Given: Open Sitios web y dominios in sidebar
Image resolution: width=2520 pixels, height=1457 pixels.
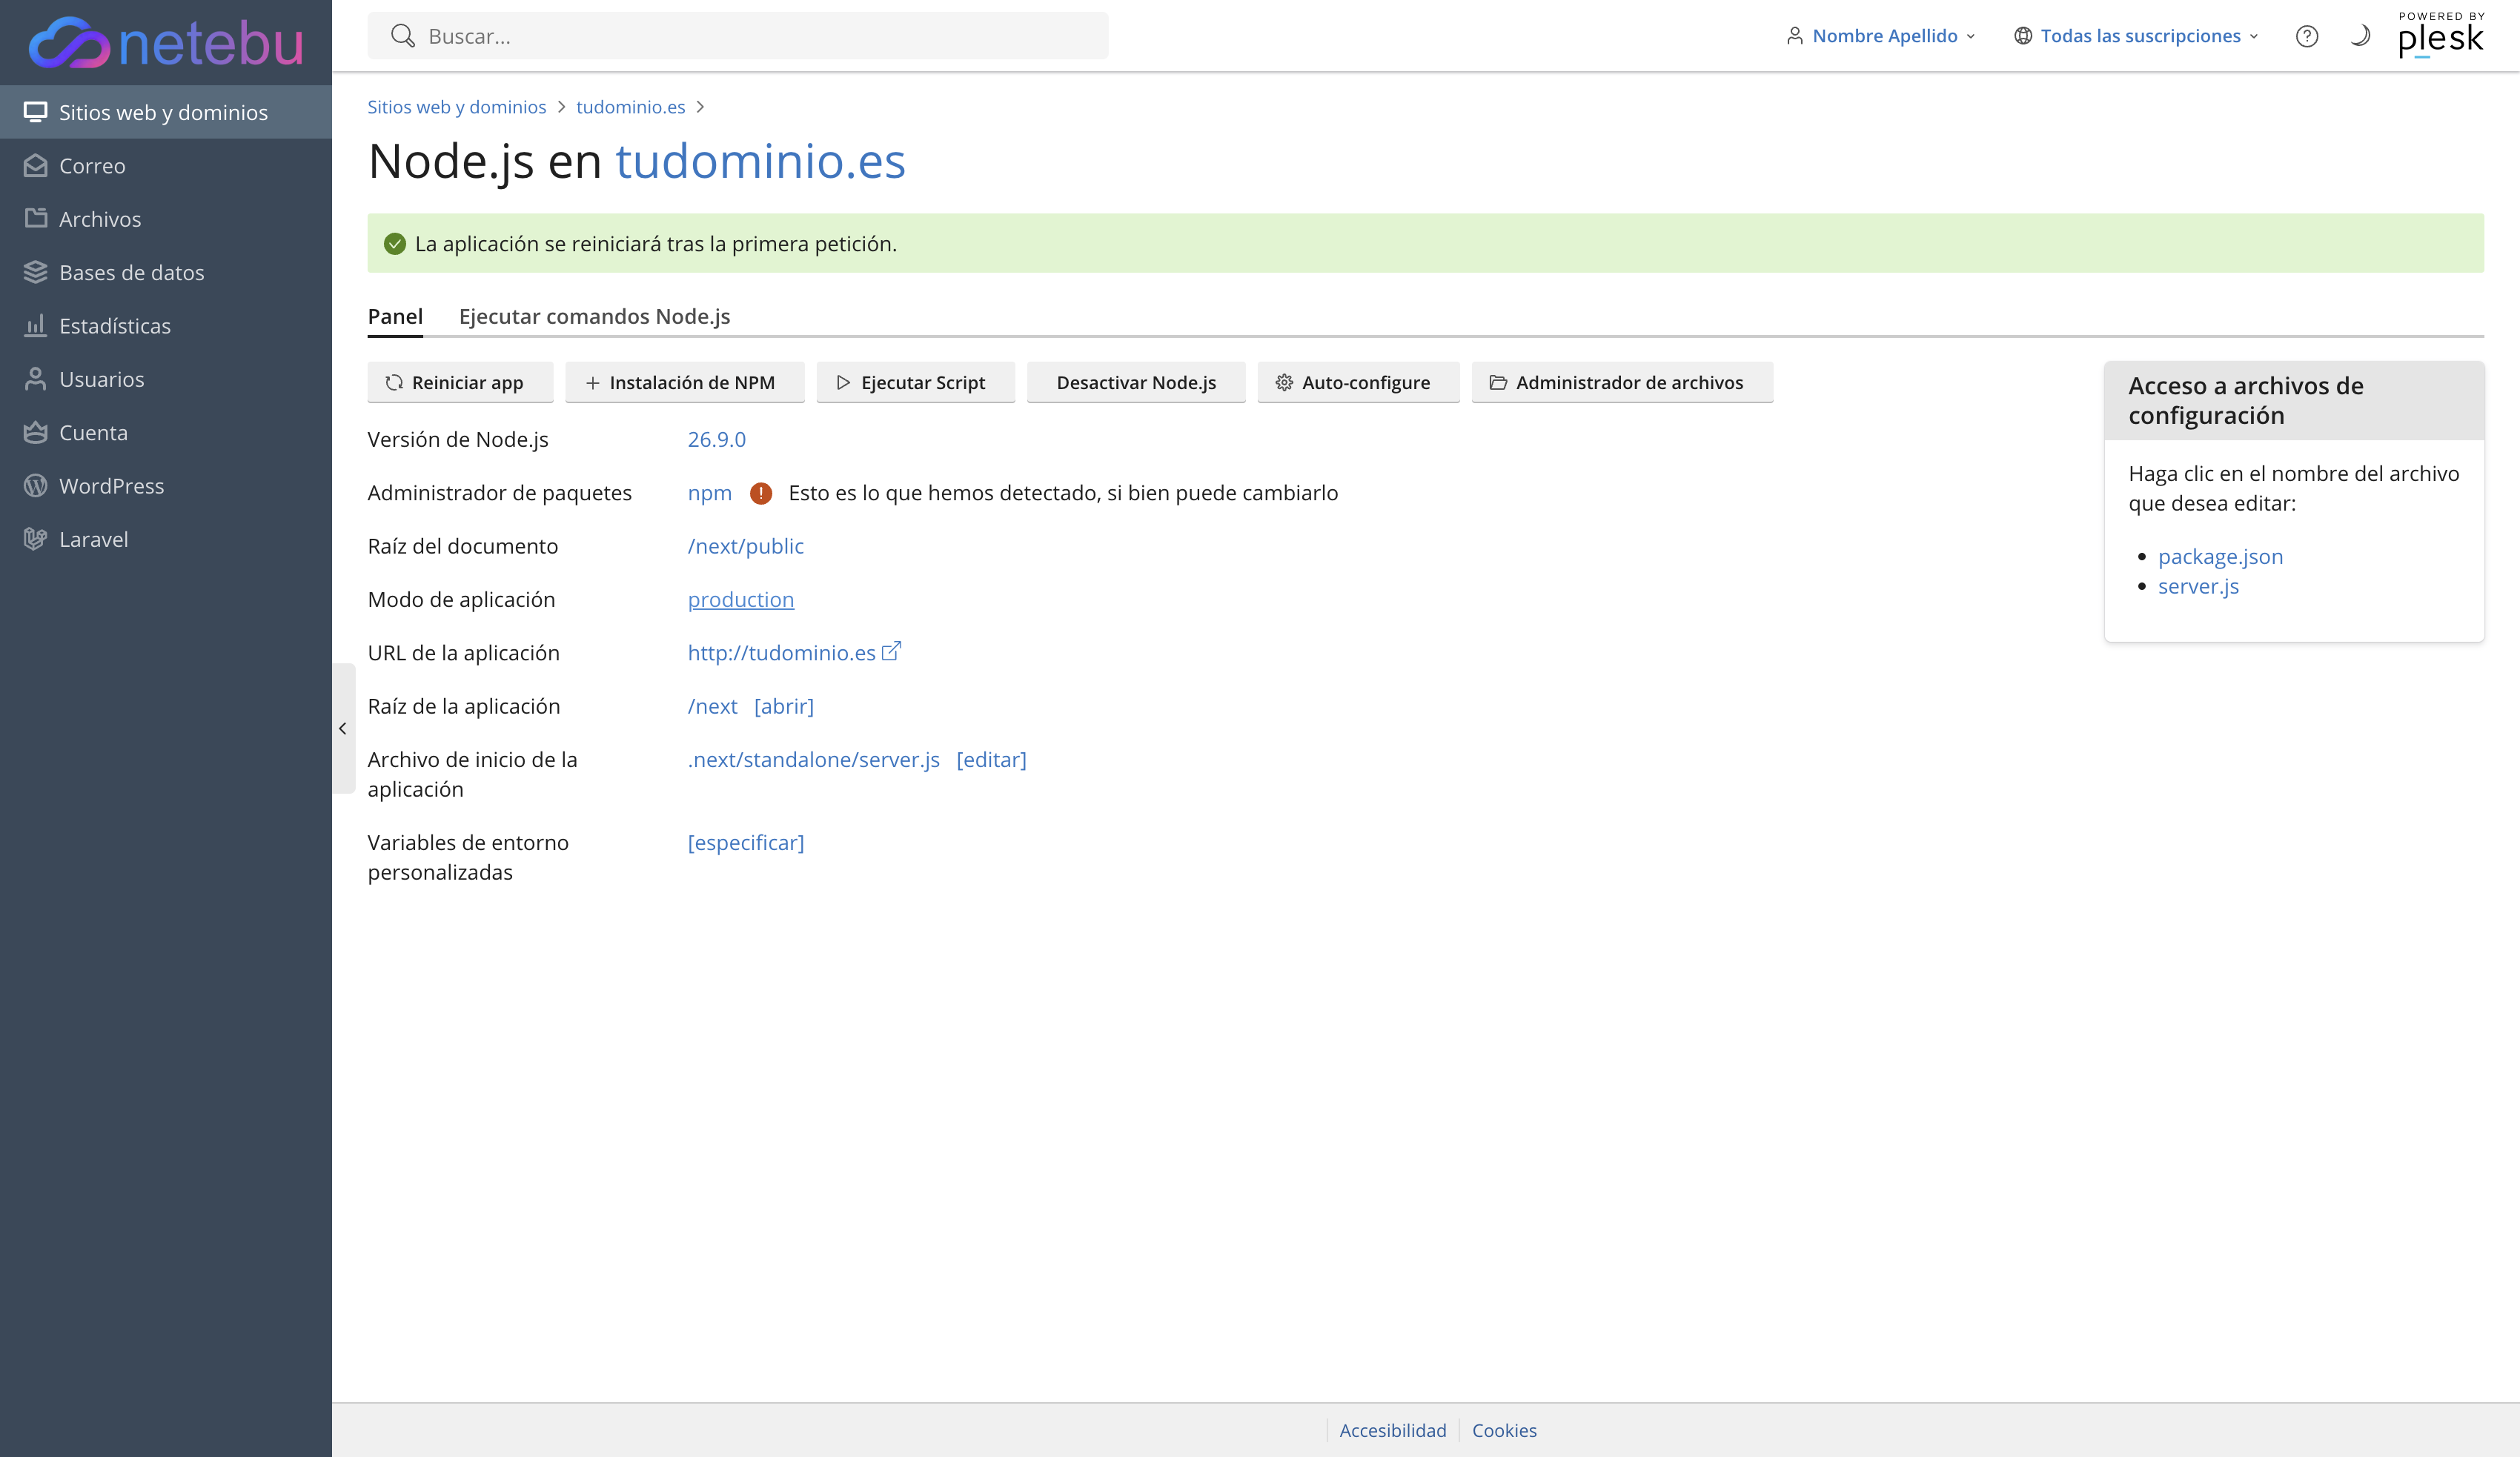Looking at the screenshot, I should (x=166, y=112).
